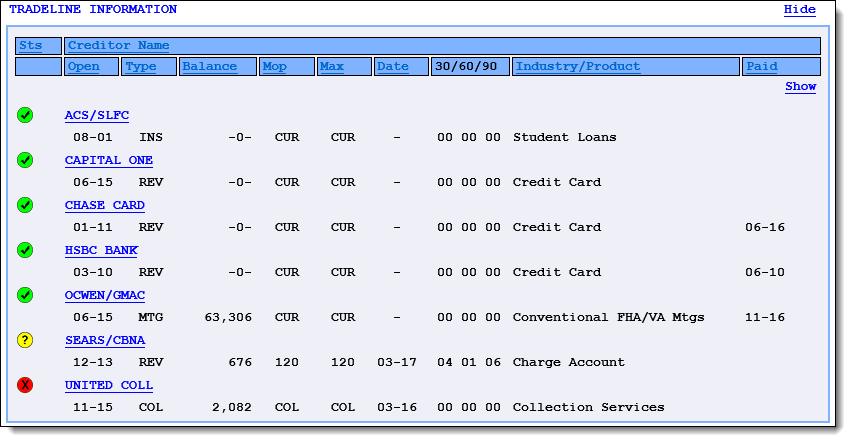The width and height of the screenshot is (851, 442).
Task: Click the 12-13 open date for SEARS/CBNA
Action: [93, 363]
